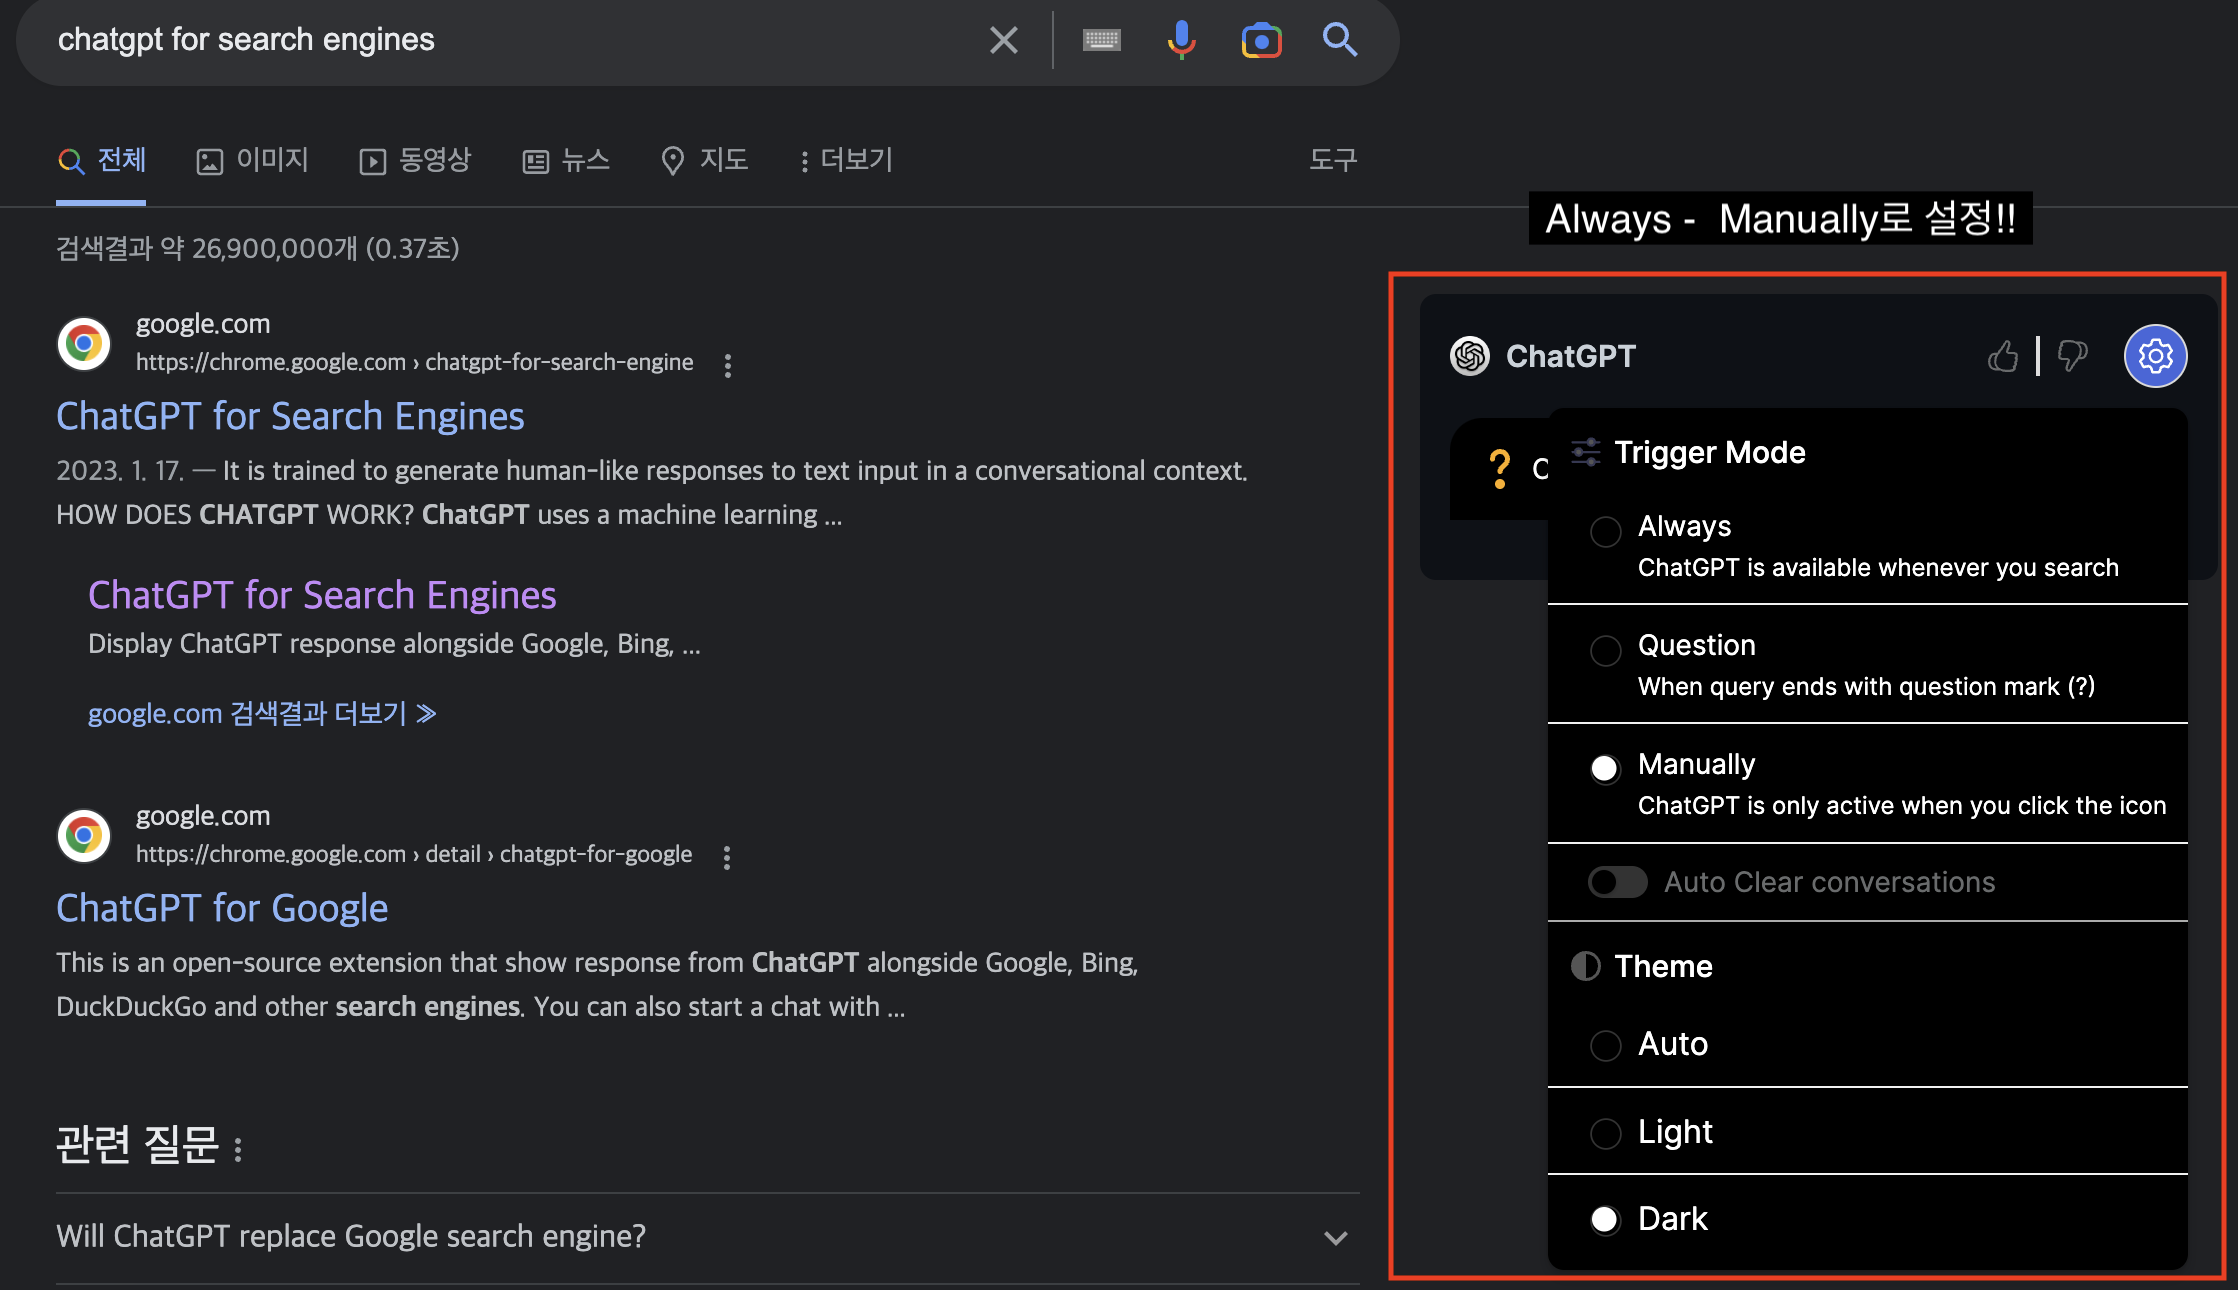This screenshot has height=1290, width=2238.
Task: Open purple ChatGPT for Search Engines sublink
Action: click(322, 595)
